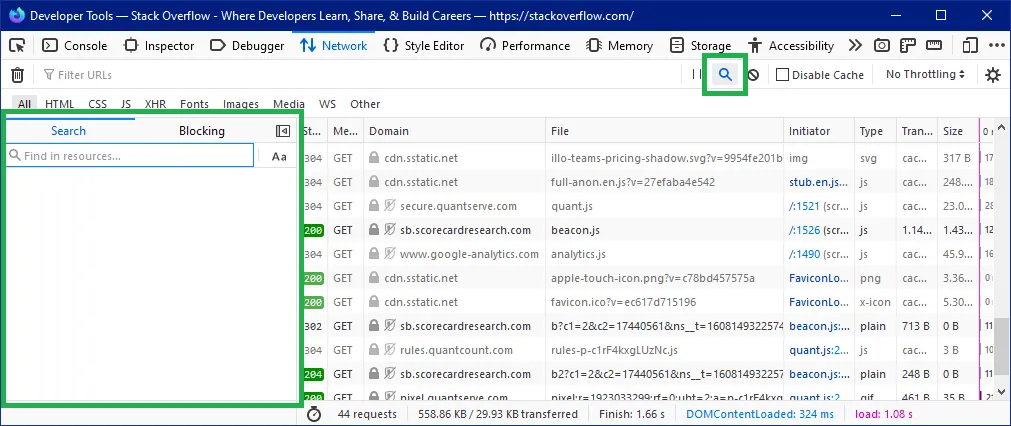1011x426 pixels.
Task: Open the devtools customize menu
Action: [995, 46]
